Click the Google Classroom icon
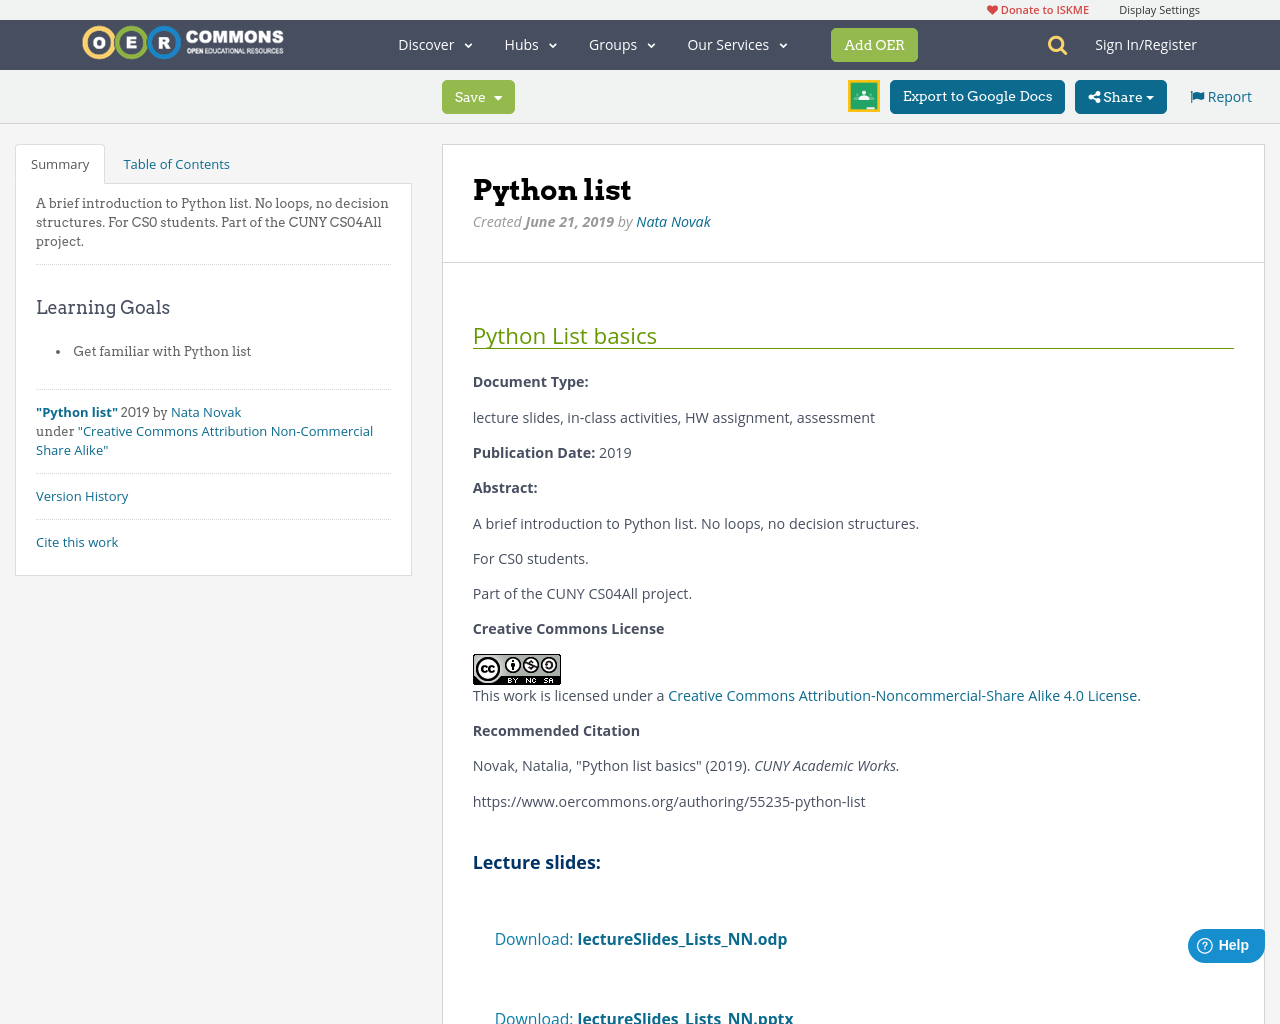Screen dimensions: 1280x1024 [863, 96]
